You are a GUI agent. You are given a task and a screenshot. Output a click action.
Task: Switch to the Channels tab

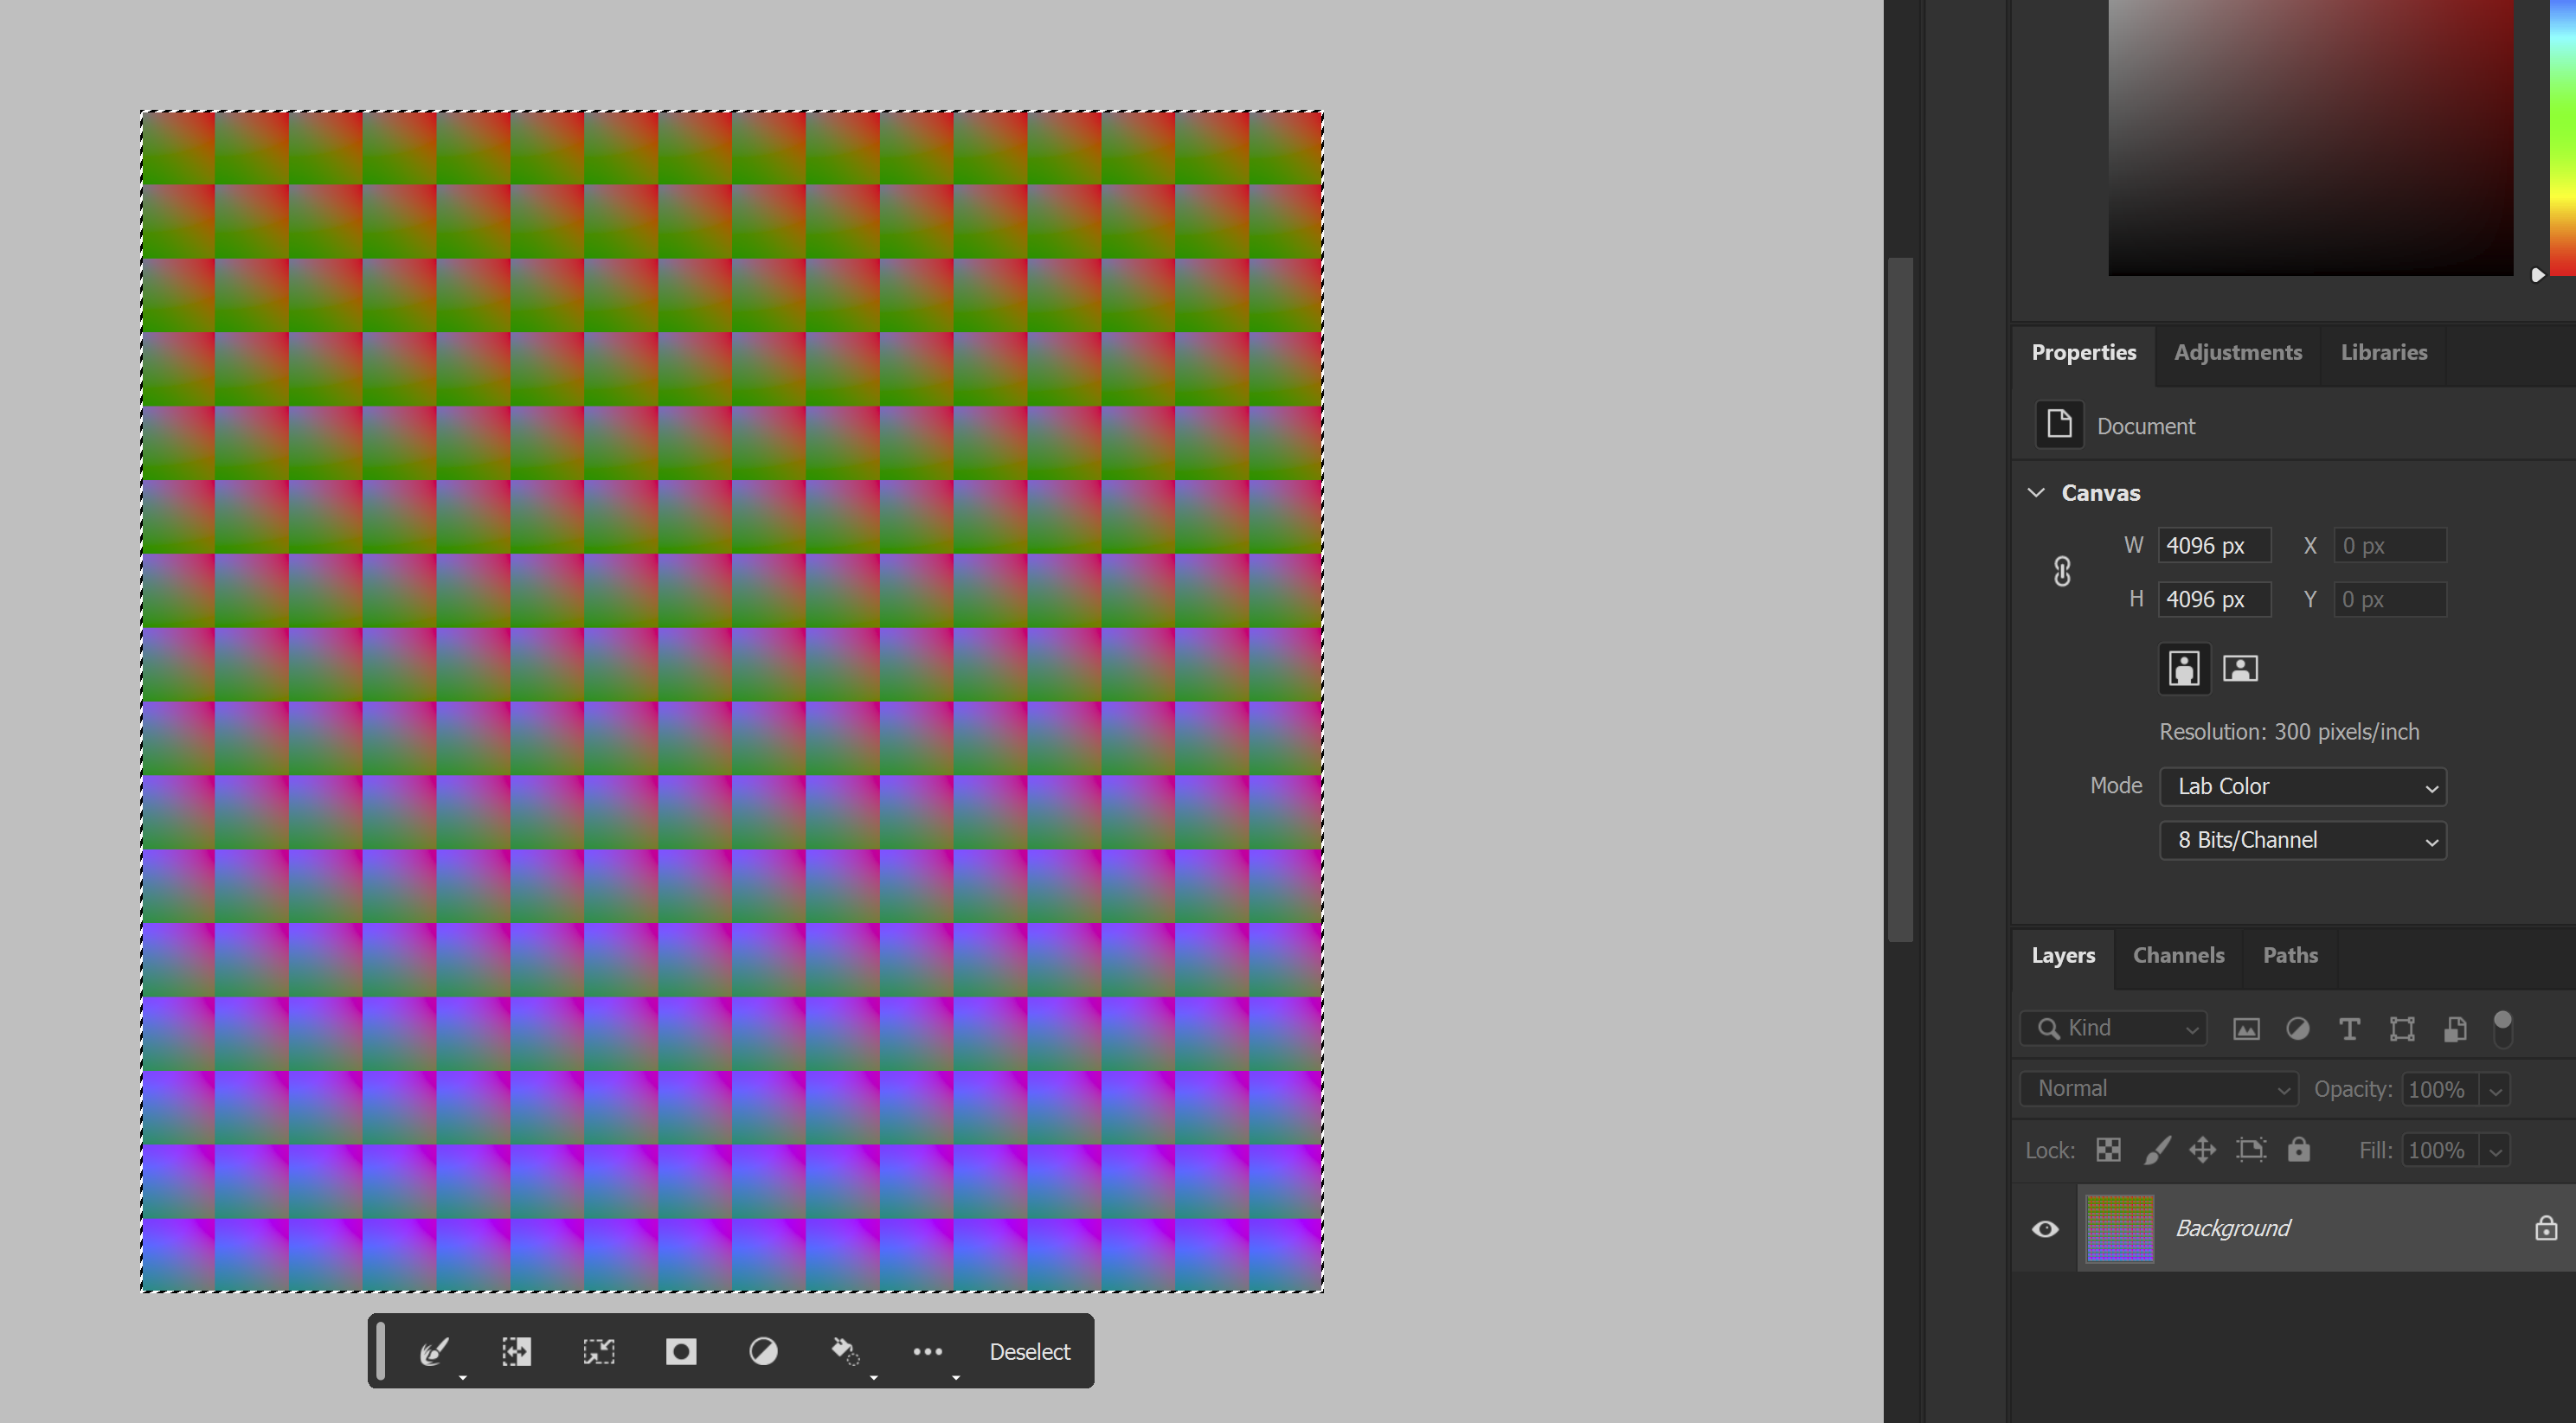pos(2178,955)
